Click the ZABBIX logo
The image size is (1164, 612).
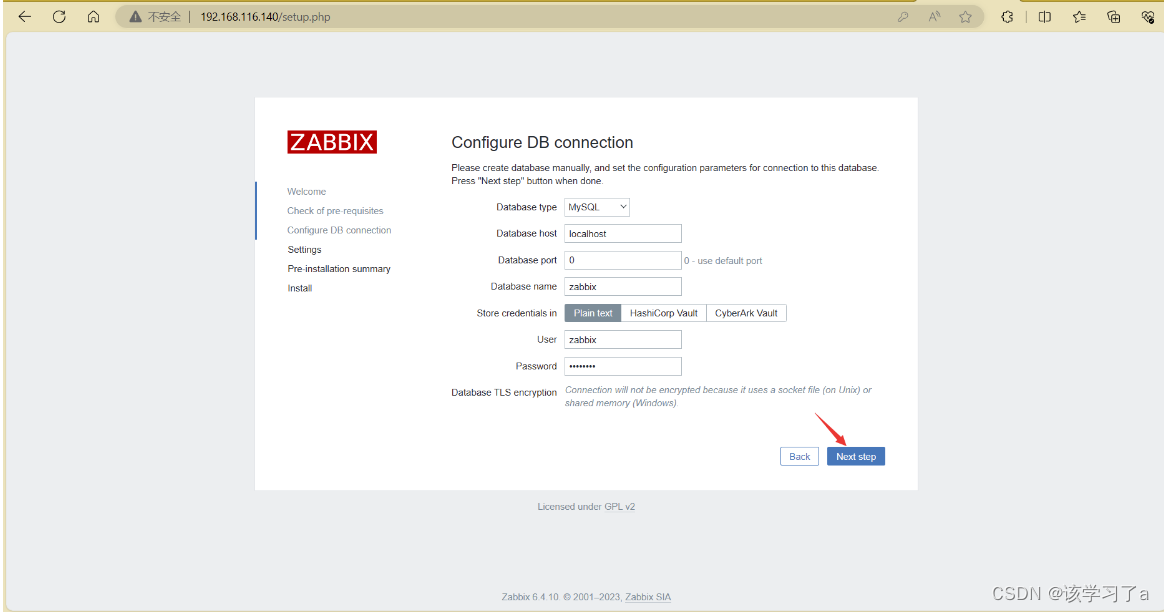pyautogui.click(x=332, y=142)
